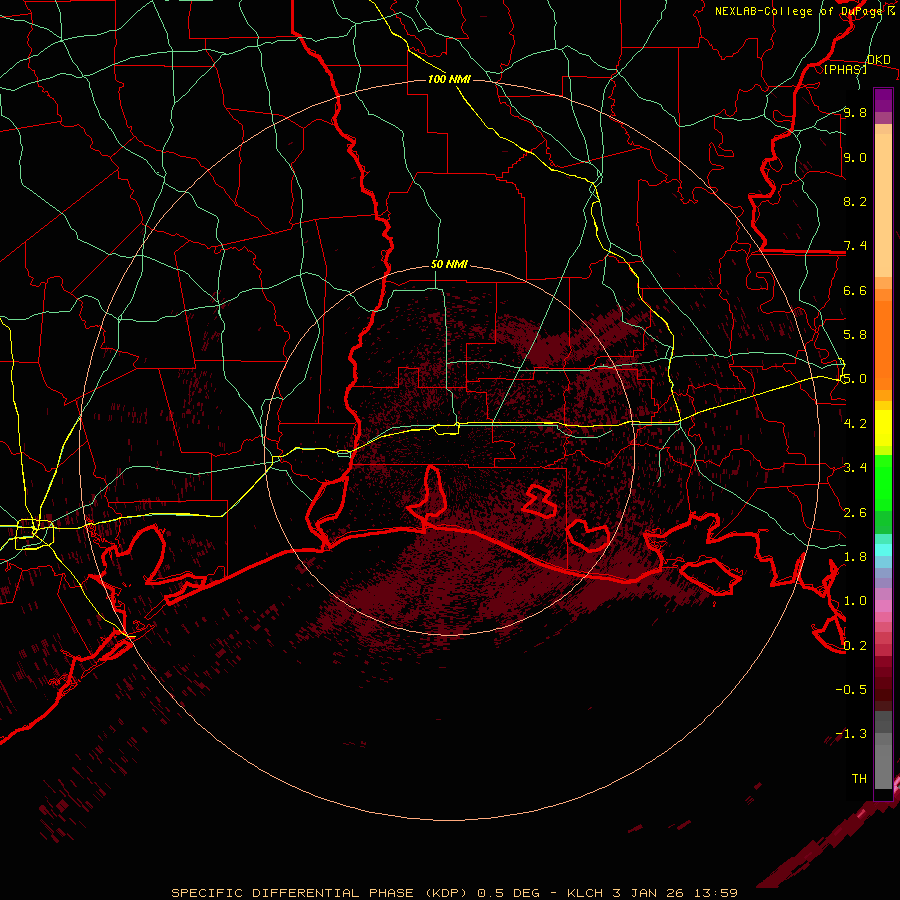Screen dimensions: 900x900
Task: Pick the bright yellow band of the color bar
Action: (x=883, y=428)
